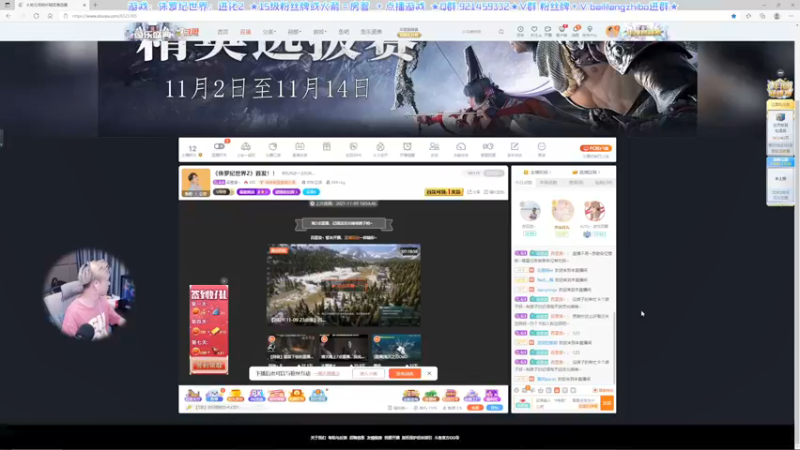This screenshot has height=450, width=800.
Task: Click the 2K gift icon in the gift bar
Action: point(256,395)
